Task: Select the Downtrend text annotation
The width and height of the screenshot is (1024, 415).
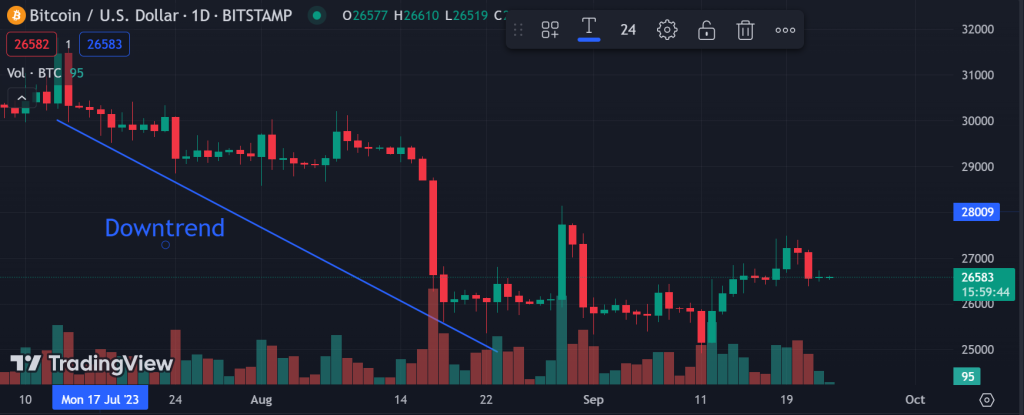Action: (x=165, y=228)
